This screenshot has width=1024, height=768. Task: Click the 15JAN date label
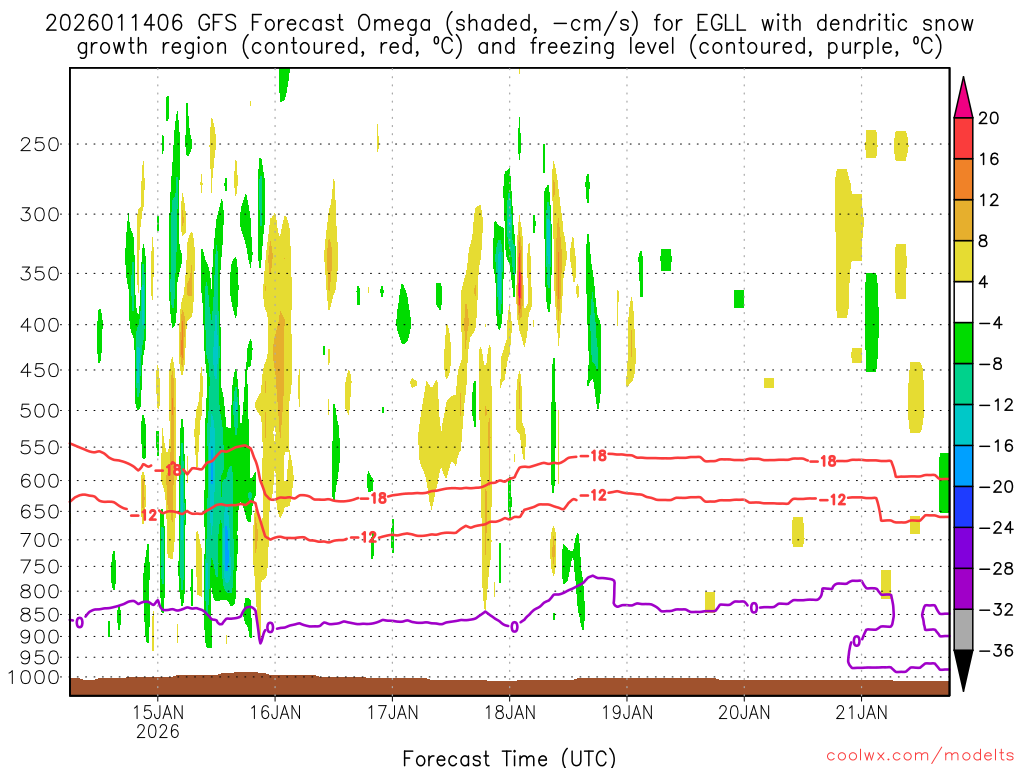[x=157, y=712]
